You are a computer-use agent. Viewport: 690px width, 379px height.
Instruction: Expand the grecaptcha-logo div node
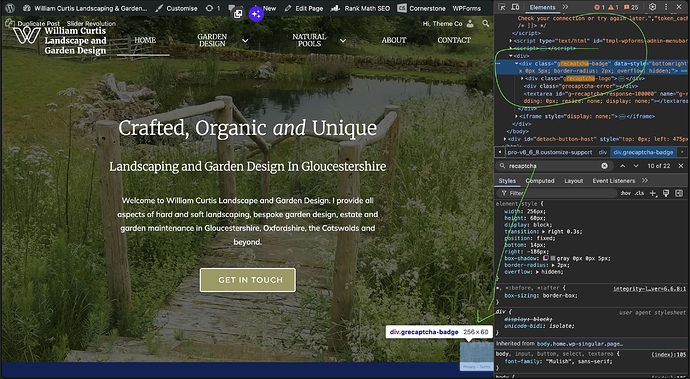pos(522,78)
